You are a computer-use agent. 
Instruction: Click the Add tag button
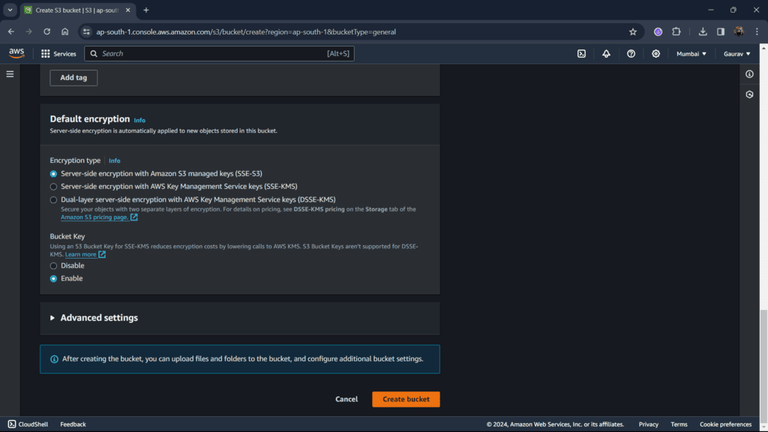tap(73, 77)
